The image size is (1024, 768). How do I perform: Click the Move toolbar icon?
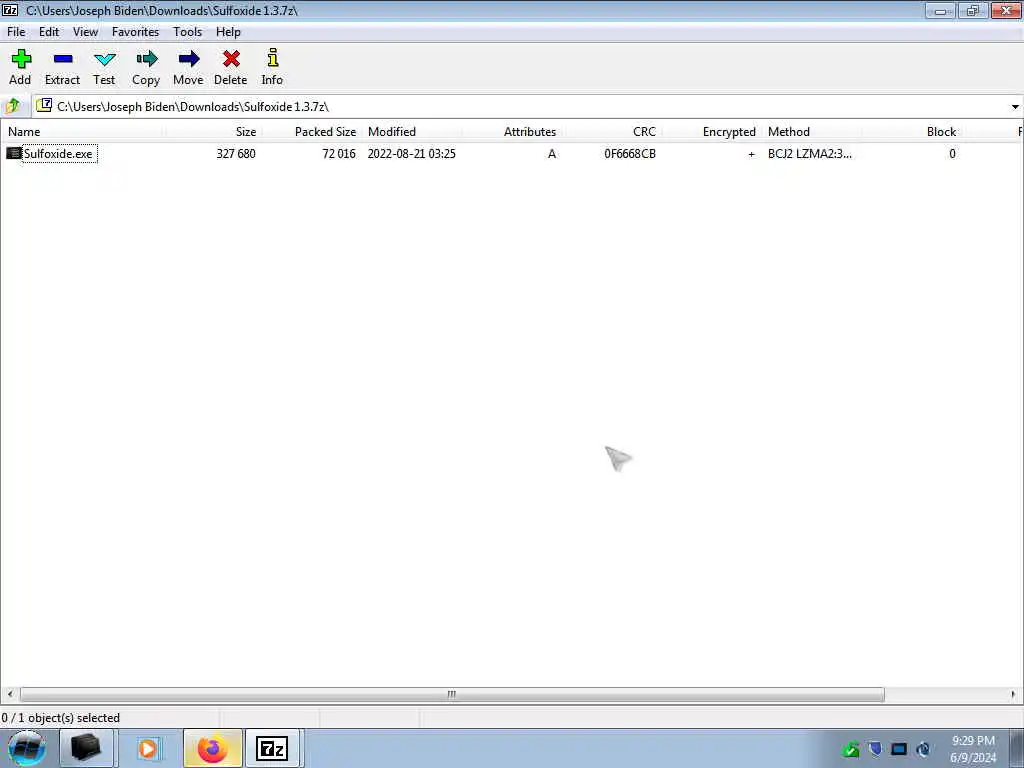(189, 59)
